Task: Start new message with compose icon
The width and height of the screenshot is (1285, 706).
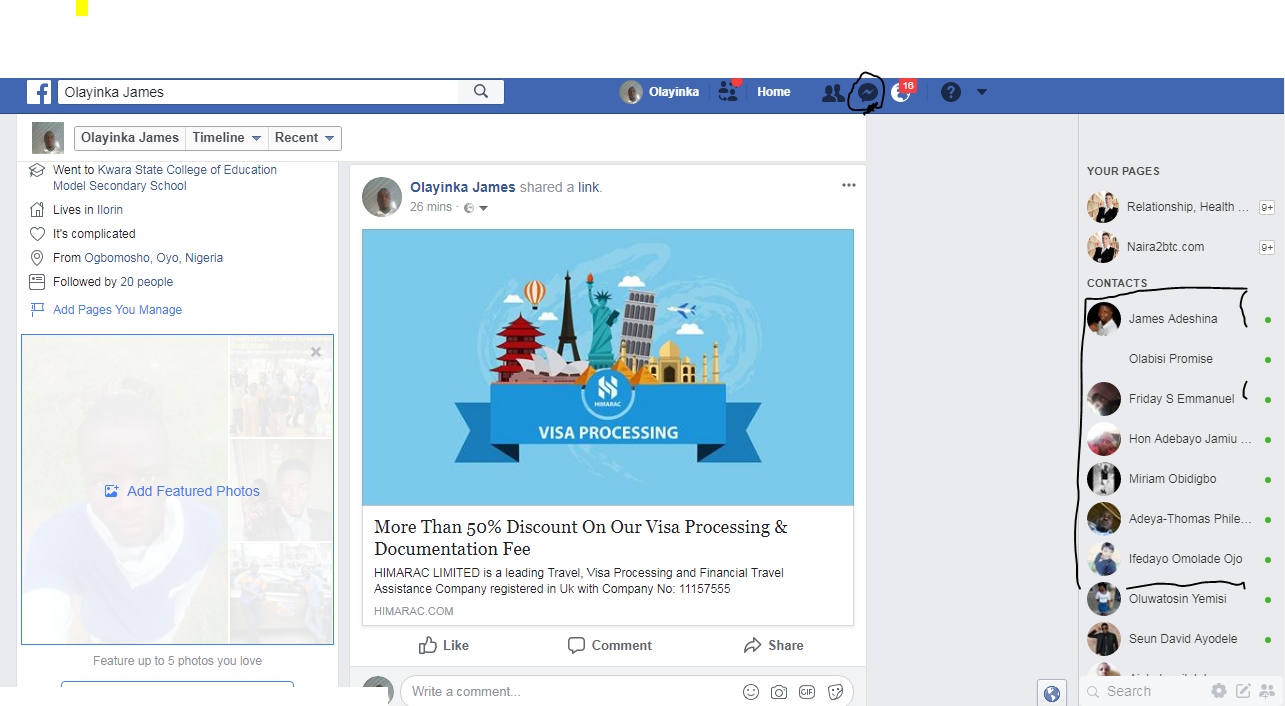Action: [x=1243, y=691]
